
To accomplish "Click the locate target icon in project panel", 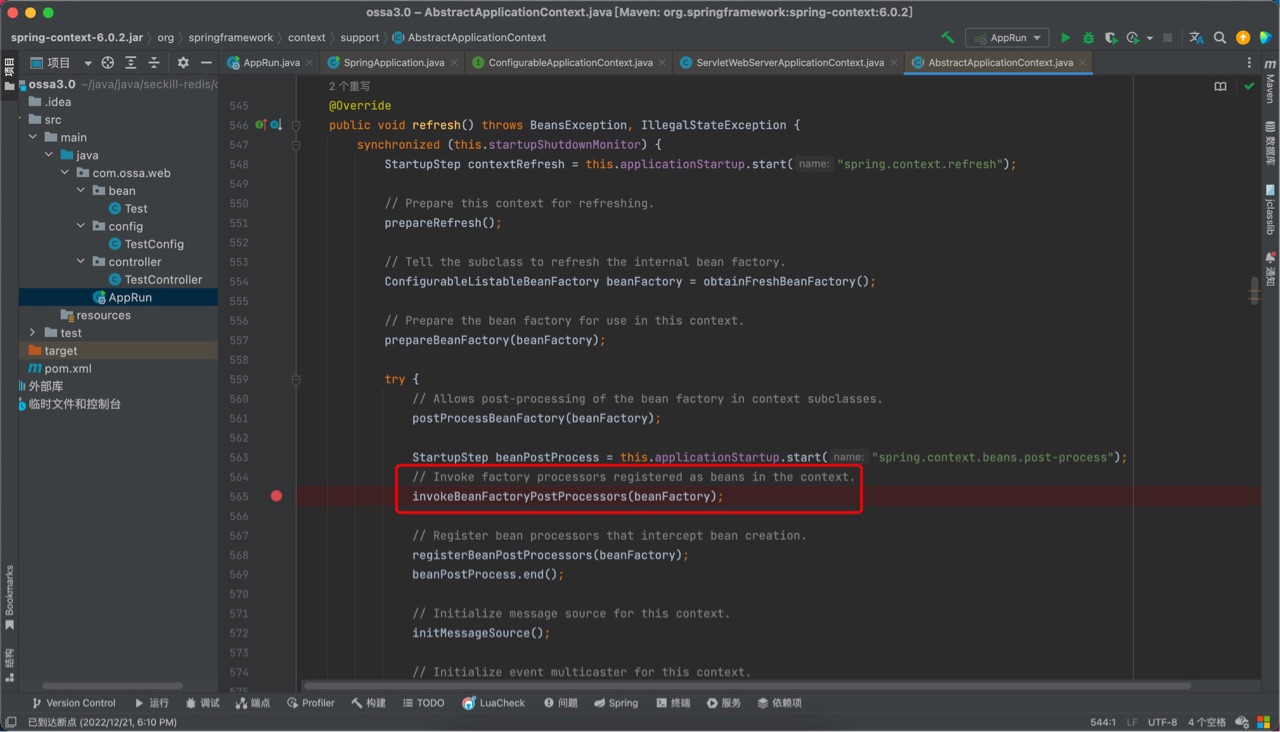I will point(108,62).
